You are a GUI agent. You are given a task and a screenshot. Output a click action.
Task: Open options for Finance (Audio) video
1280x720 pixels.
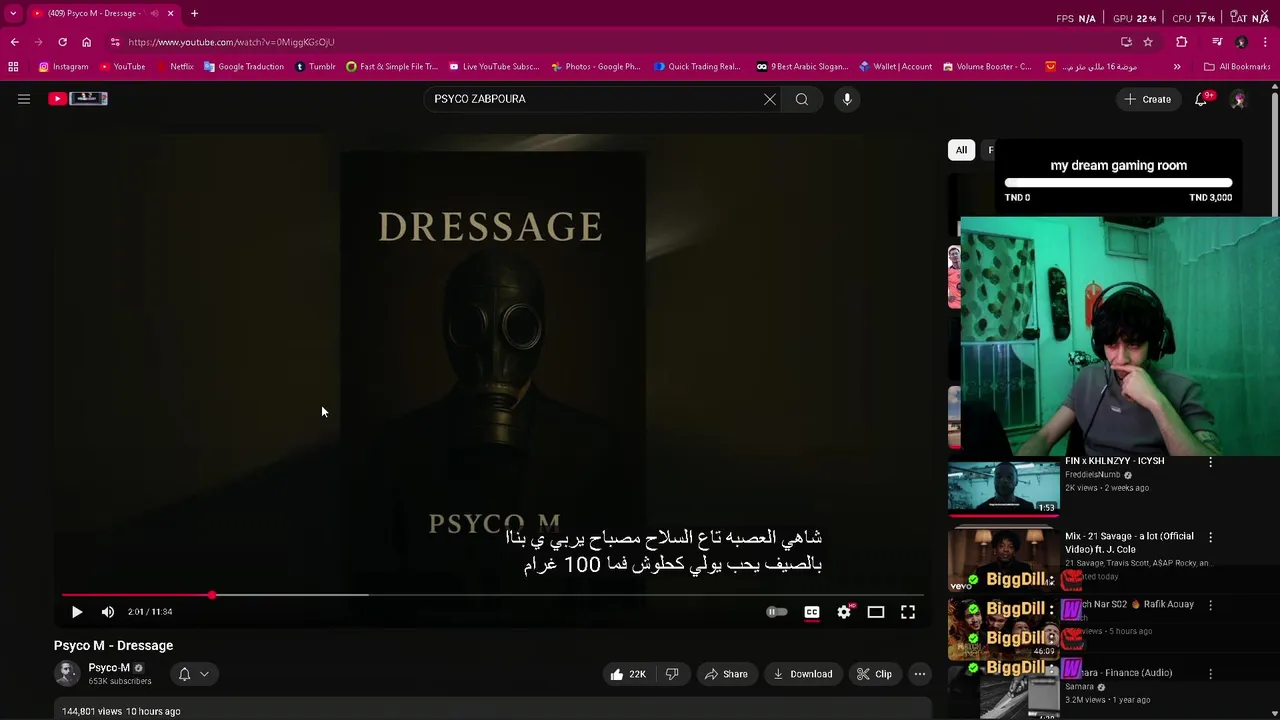(1211, 674)
